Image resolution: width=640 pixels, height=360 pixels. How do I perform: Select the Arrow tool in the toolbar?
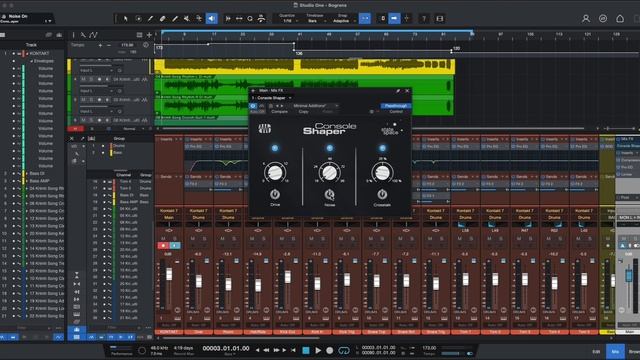click(x=126, y=18)
